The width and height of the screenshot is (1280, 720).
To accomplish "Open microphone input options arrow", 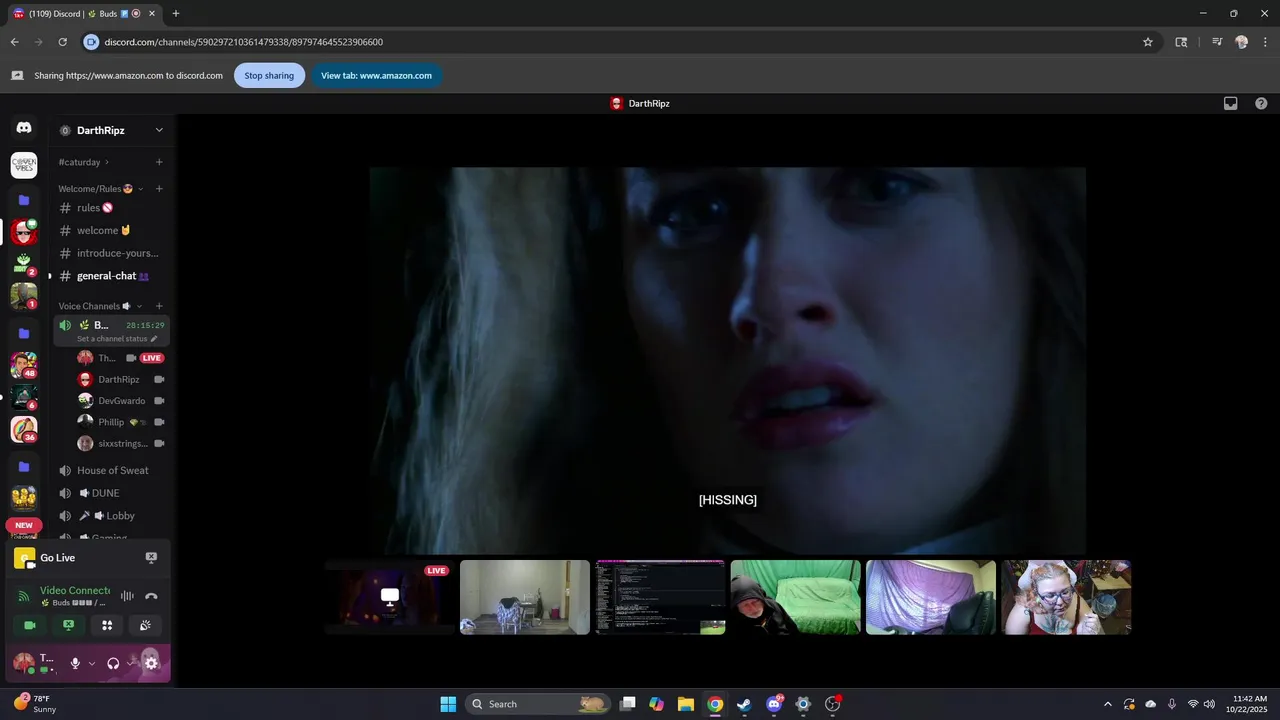I will click(92, 663).
